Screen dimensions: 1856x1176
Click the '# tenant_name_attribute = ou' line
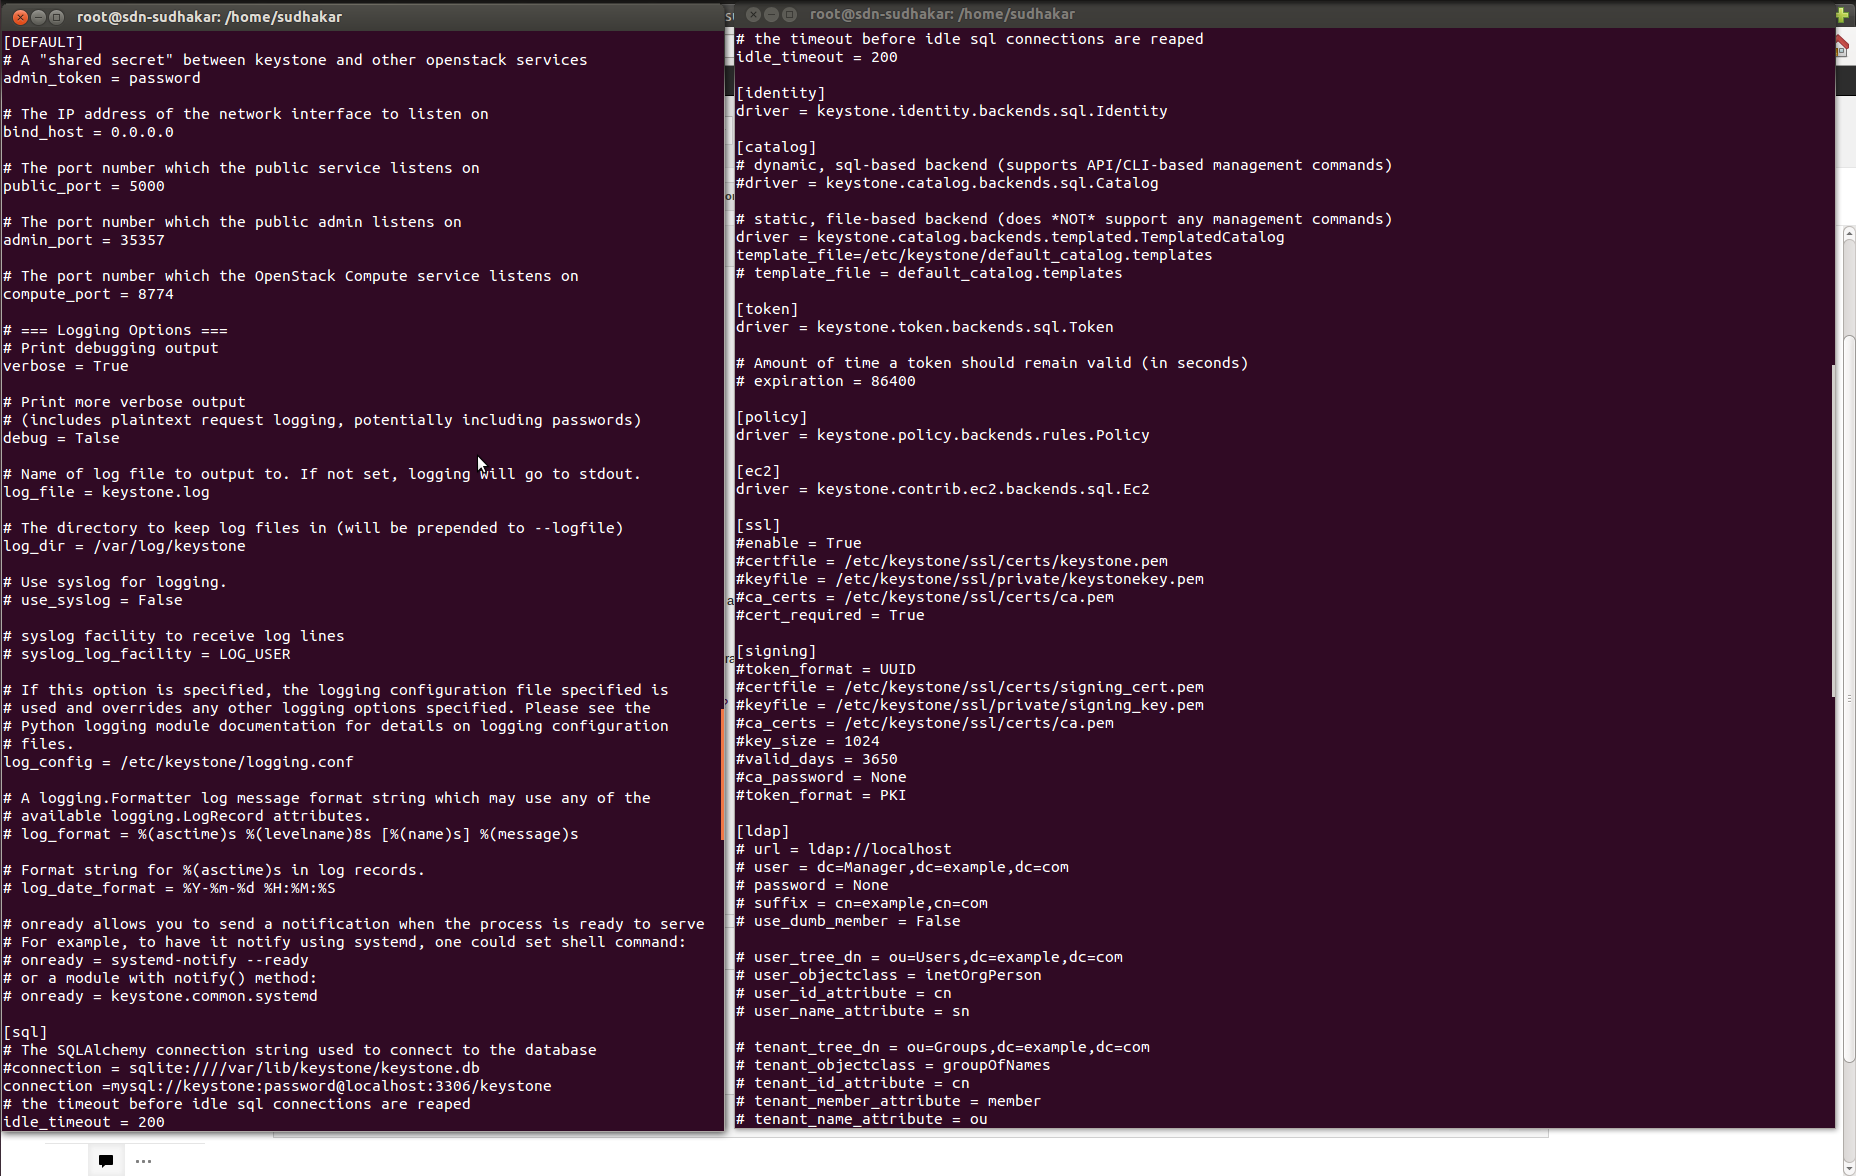tap(862, 1119)
